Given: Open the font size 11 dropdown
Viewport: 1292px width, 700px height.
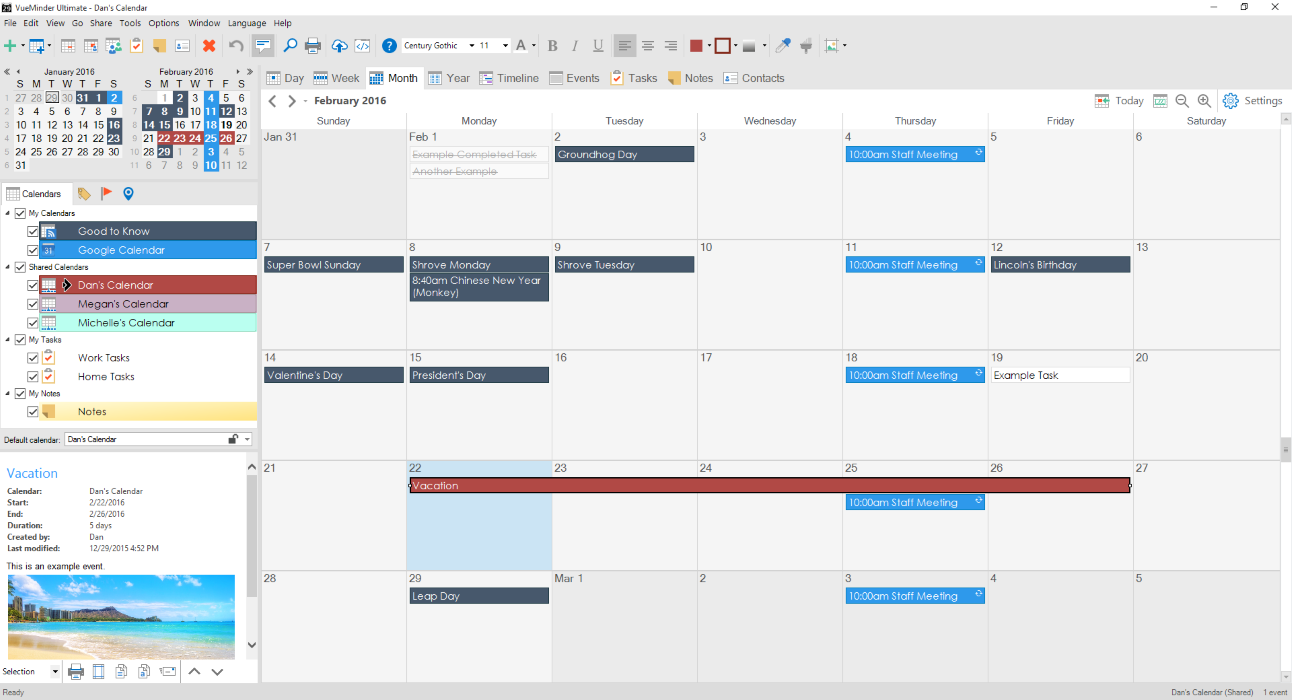Looking at the screenshot, I should coord(505,45).
